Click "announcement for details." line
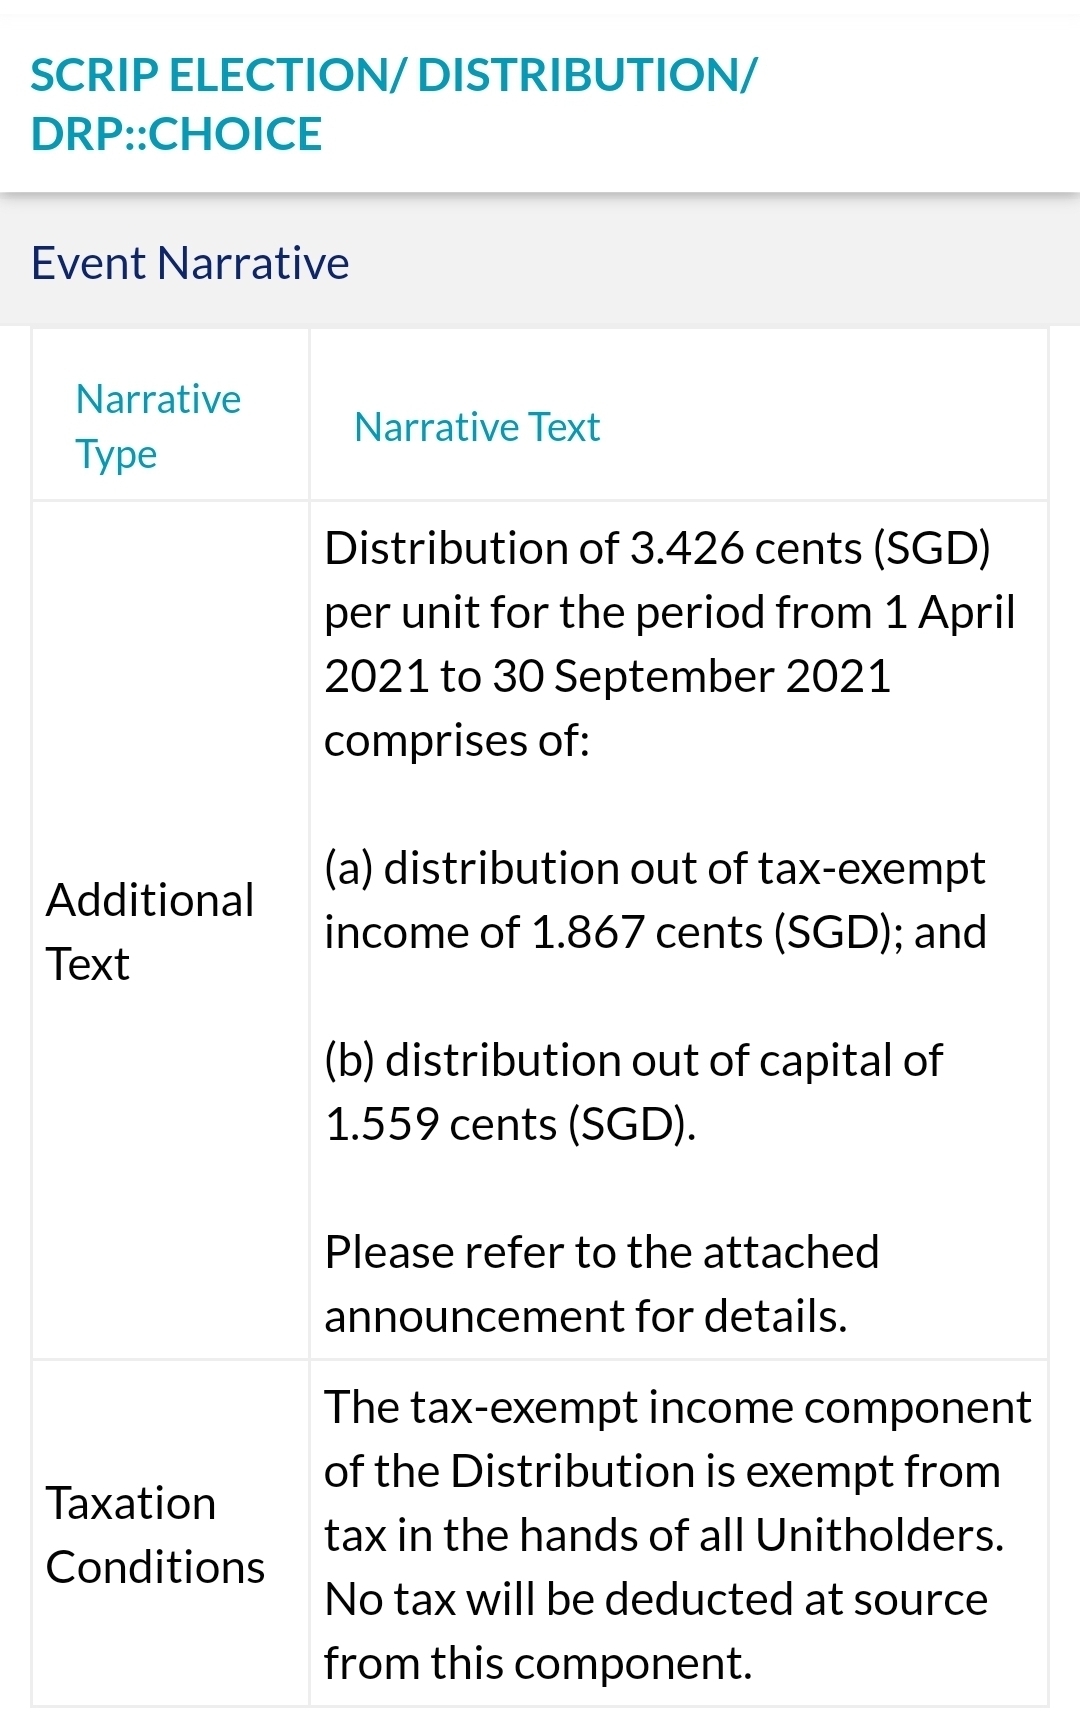The height and width of the screenshot is (1712, 1080). (585, 1316)
